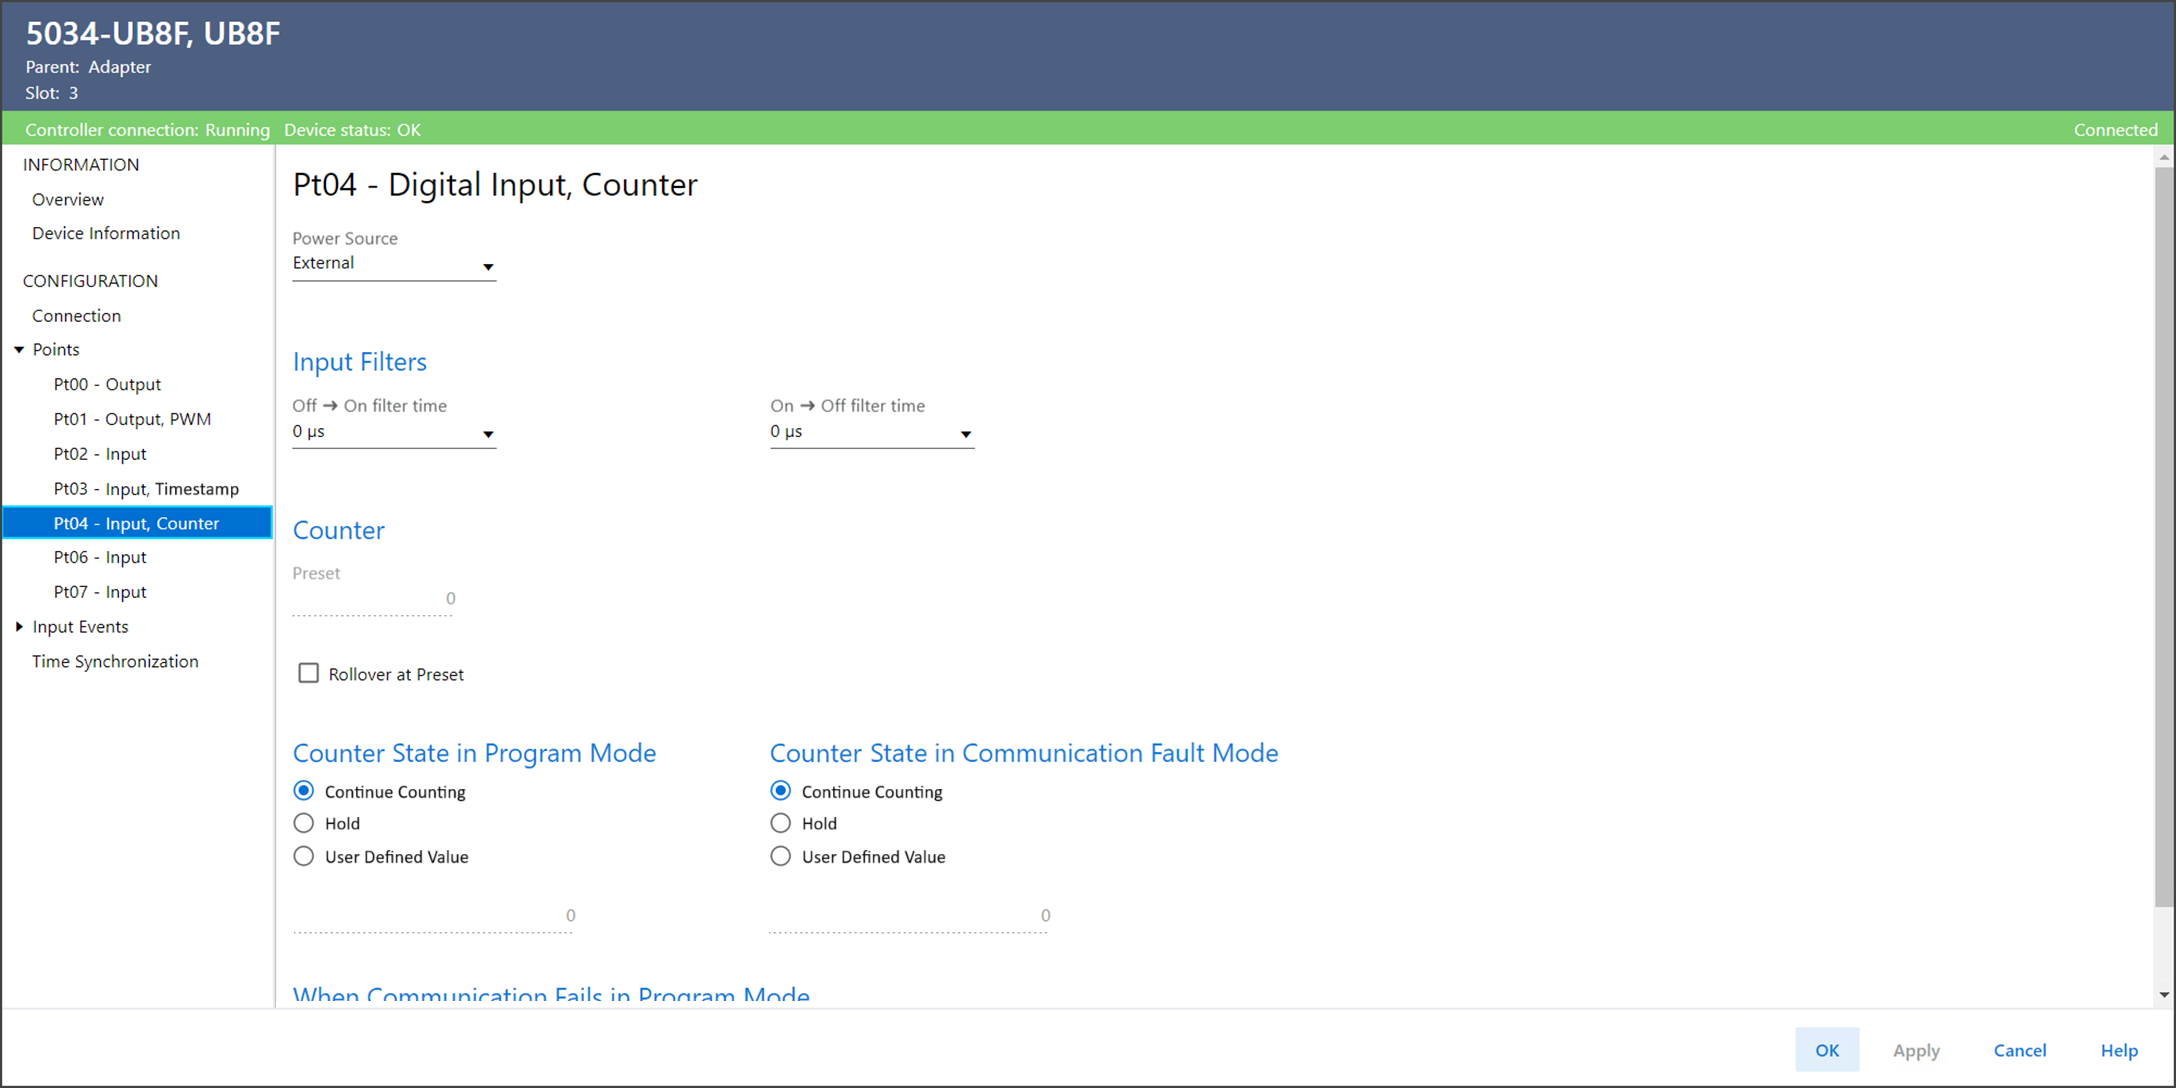Click the scroll down arrow of scrollbar

(x=2164, y=995)
